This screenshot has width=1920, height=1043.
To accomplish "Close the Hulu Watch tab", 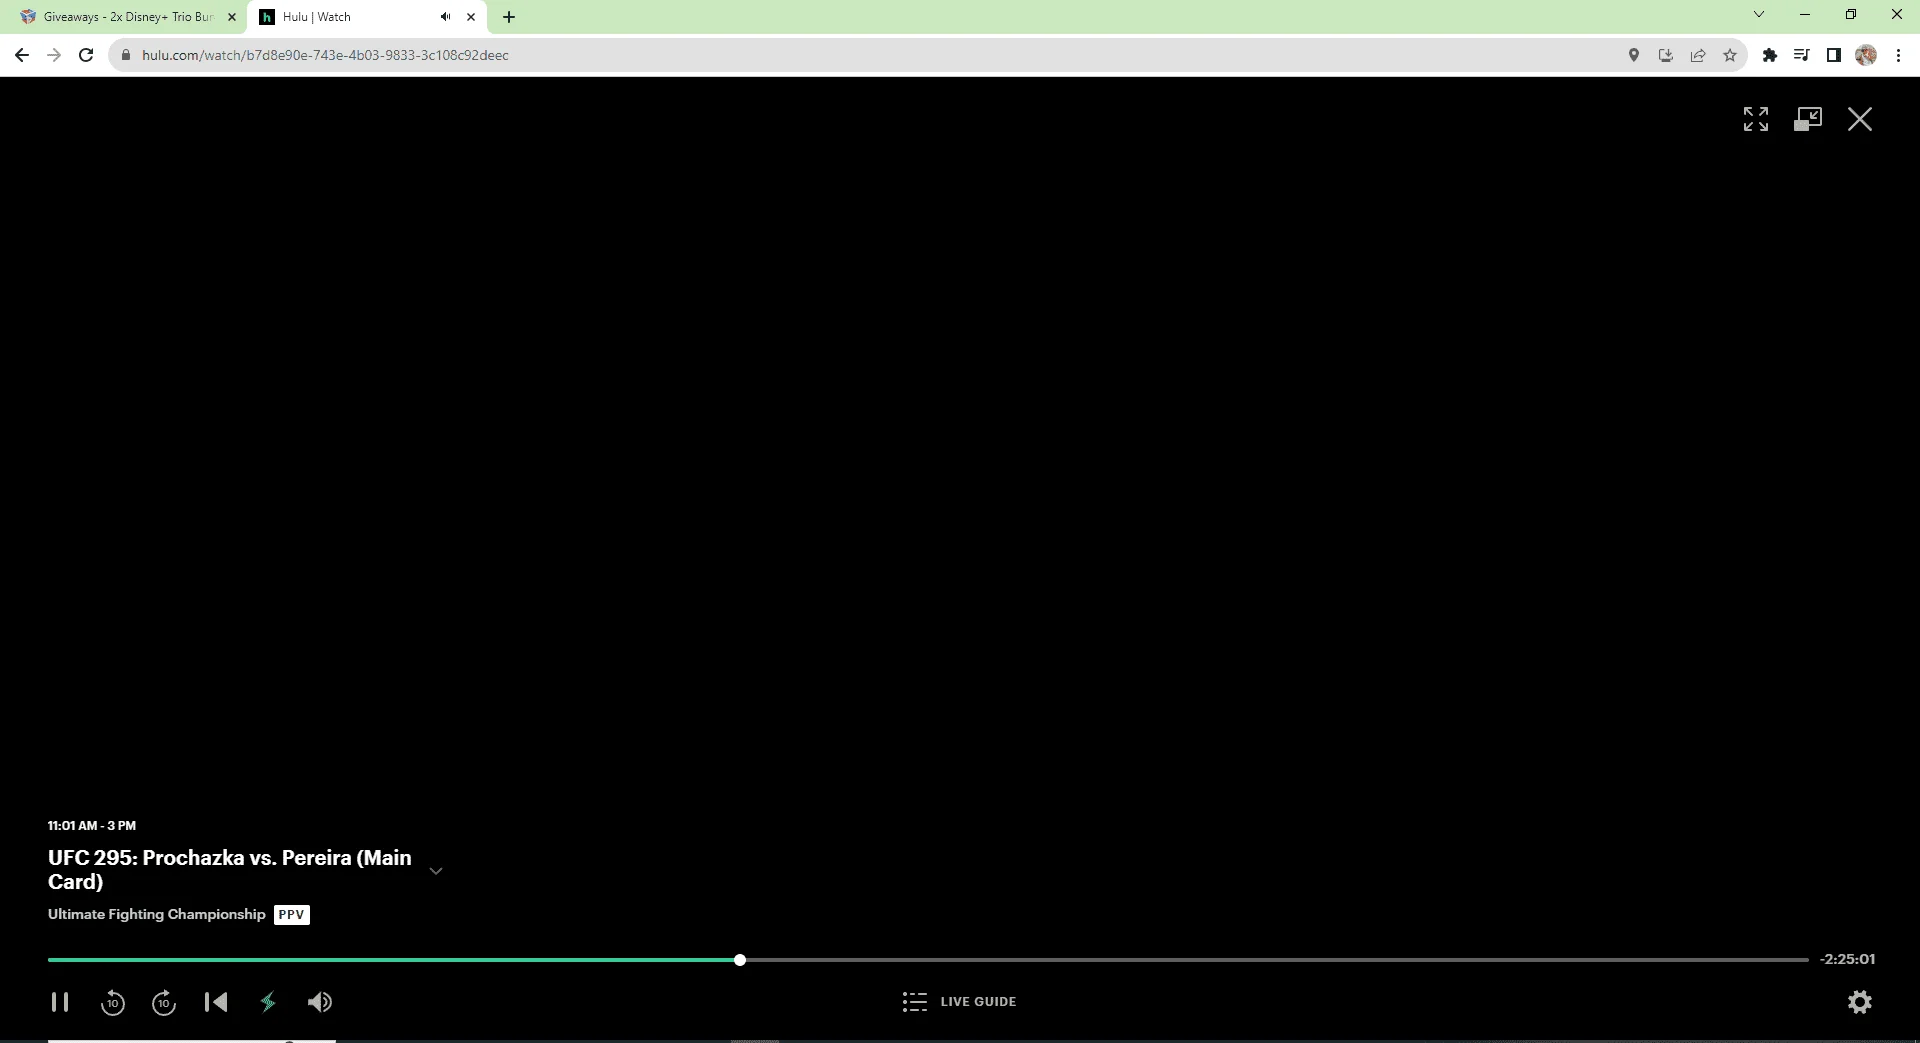I will [471, 17].
